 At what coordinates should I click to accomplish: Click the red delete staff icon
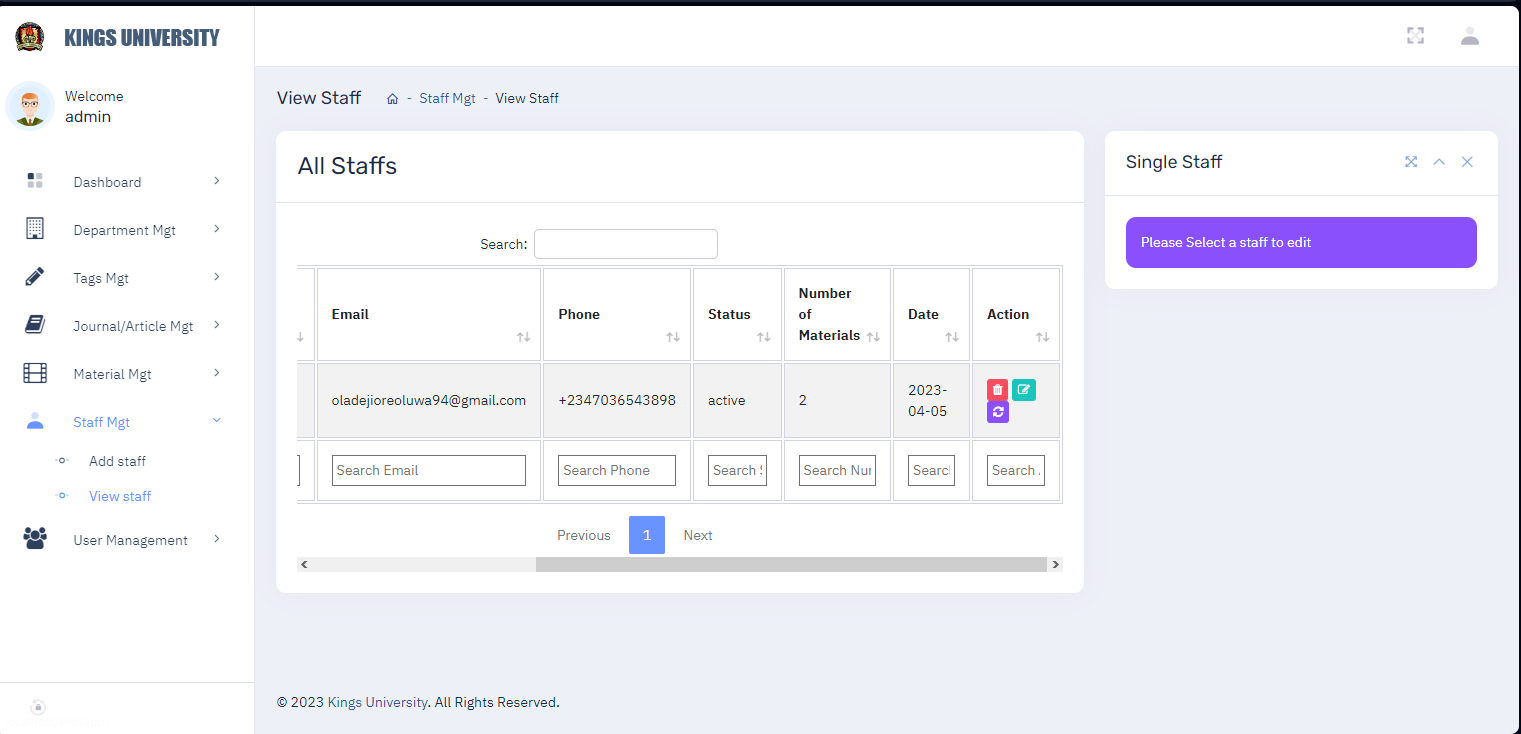pyautogui.click(x=997, y=390)
